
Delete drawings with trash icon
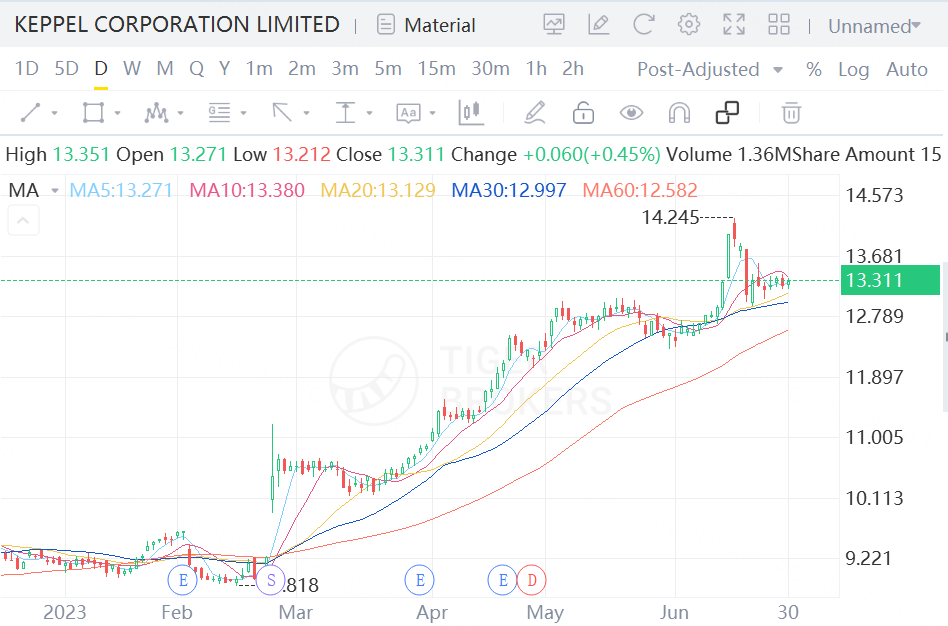pyautogui.click(x=791, y=112)
